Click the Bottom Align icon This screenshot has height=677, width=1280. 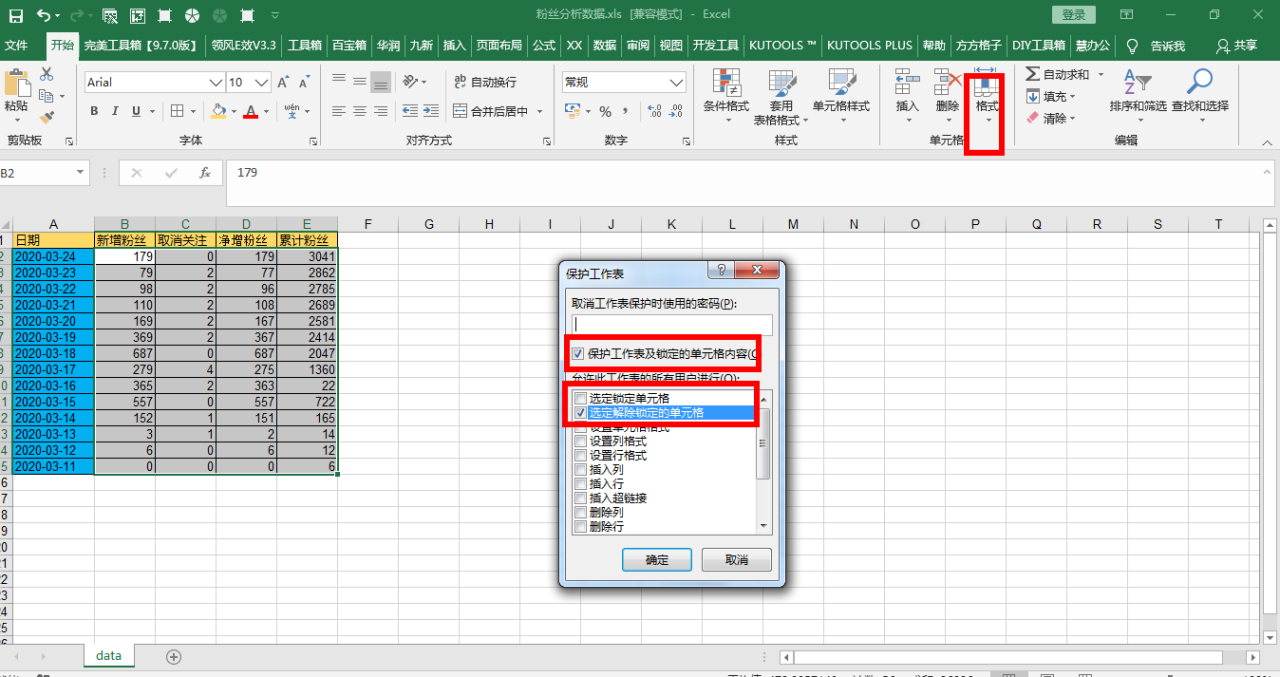pos(380,82)
